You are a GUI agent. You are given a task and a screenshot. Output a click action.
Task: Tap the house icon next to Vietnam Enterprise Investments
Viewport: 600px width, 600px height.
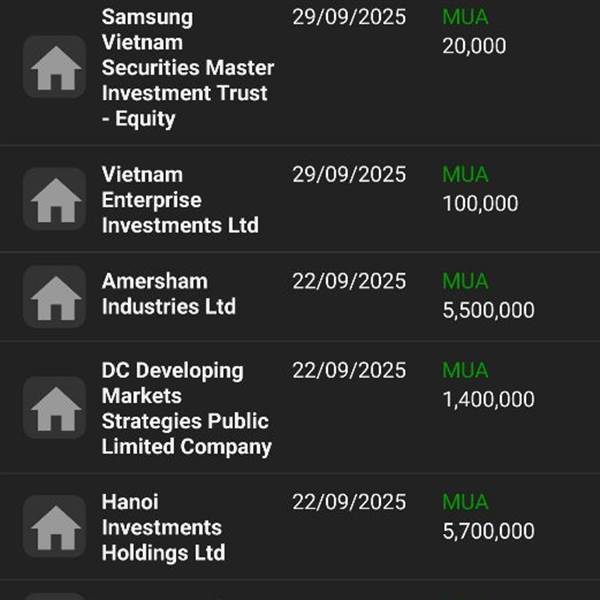pyautogui.click(x=55, y=199)
